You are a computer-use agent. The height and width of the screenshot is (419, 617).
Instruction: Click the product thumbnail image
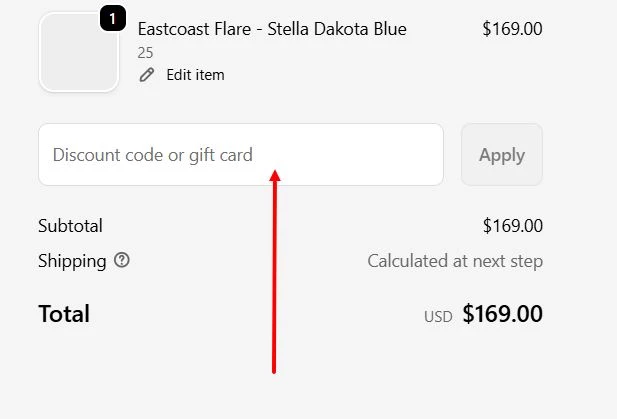[x=78, y=53]
